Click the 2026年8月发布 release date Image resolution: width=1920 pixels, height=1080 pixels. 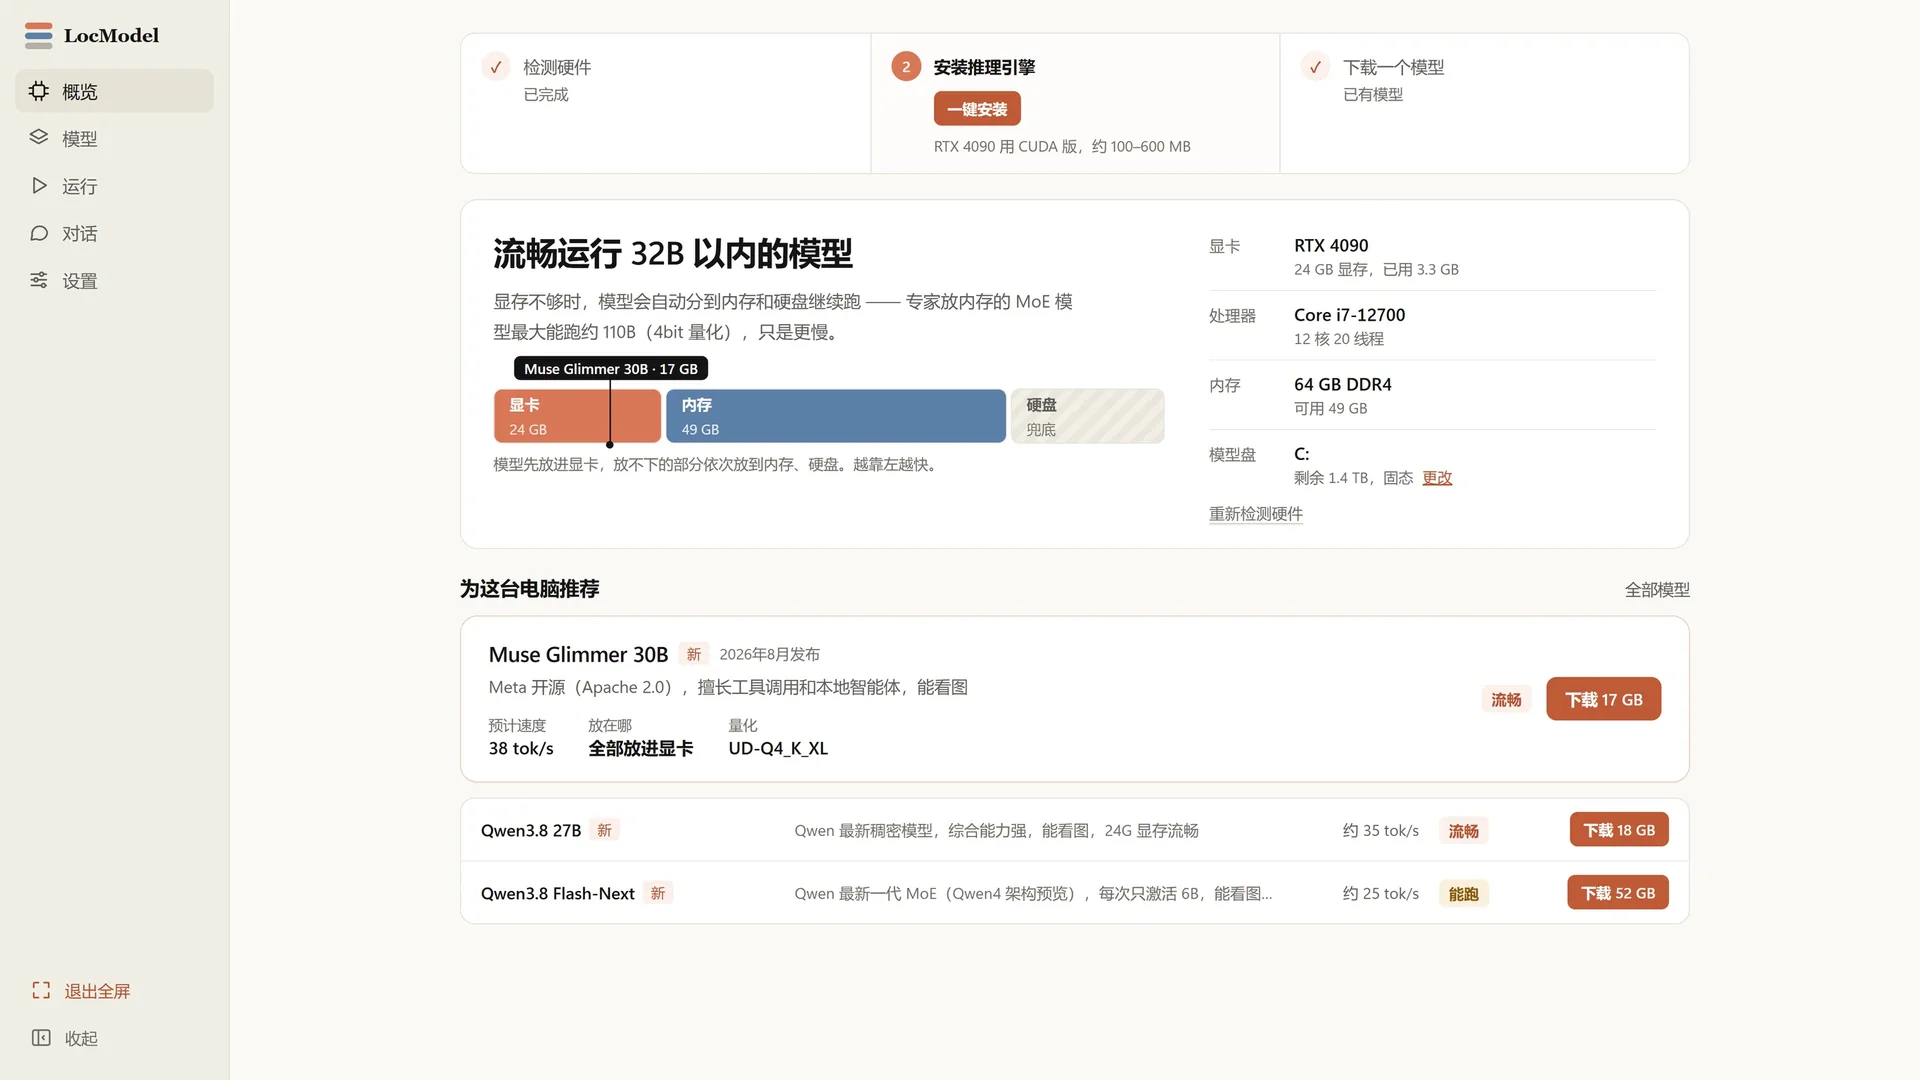pos(769,654)
